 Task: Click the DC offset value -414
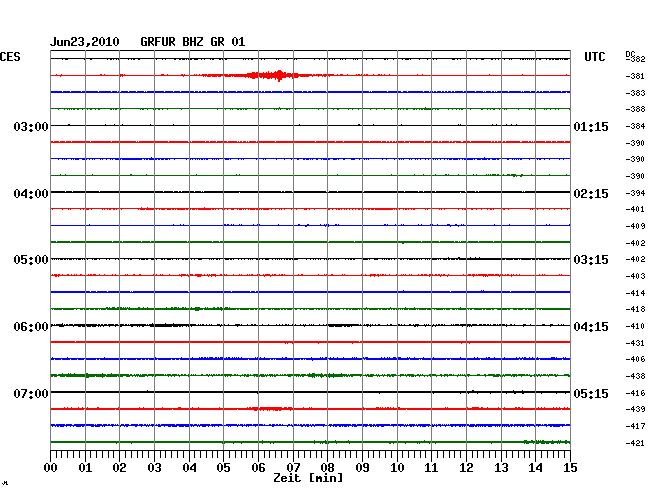coord(635,293)
